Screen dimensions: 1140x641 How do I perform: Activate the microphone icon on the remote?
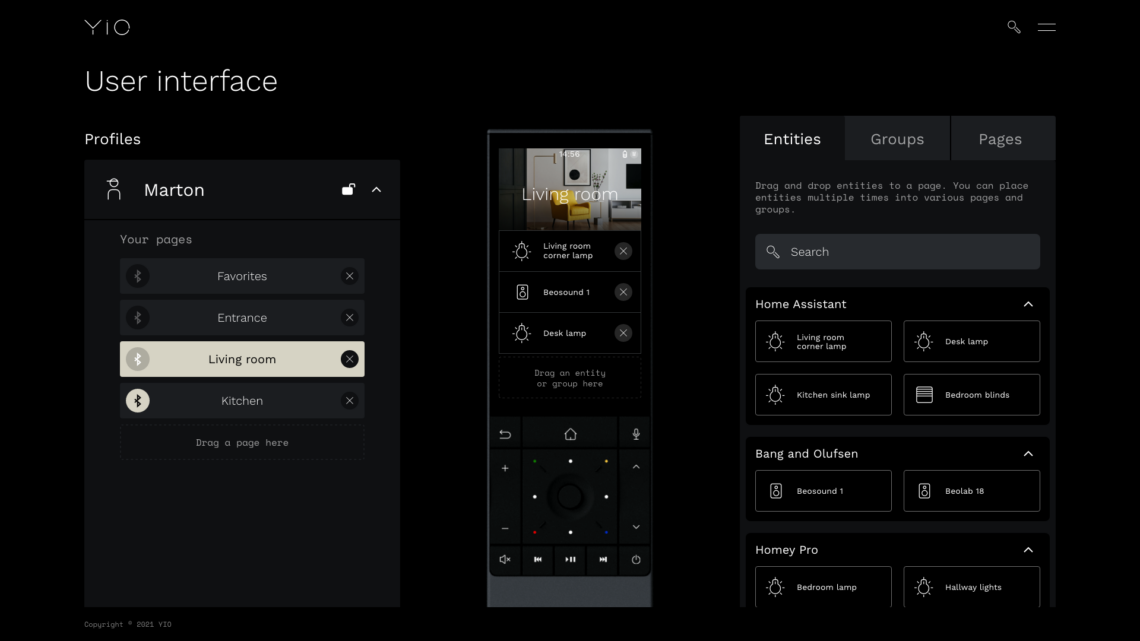tap(635, 433)
